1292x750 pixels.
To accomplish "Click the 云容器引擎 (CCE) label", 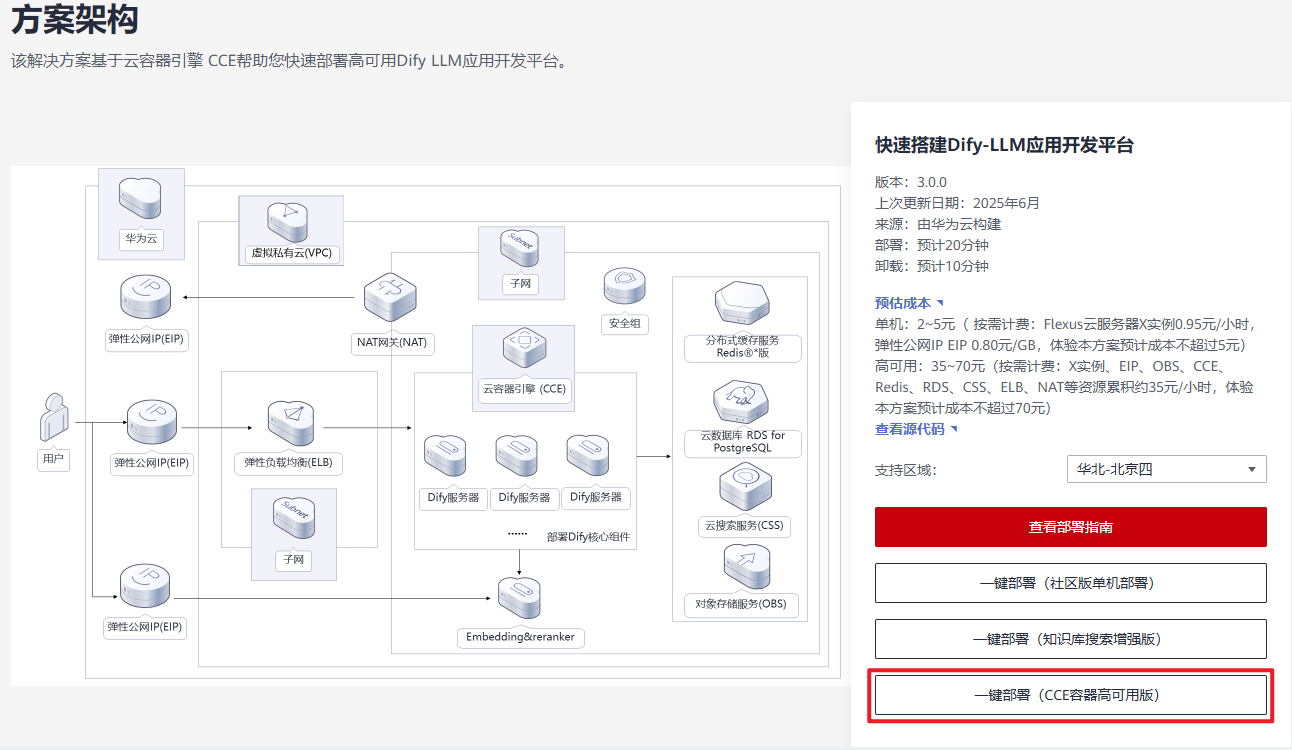I will click(524, 390).
